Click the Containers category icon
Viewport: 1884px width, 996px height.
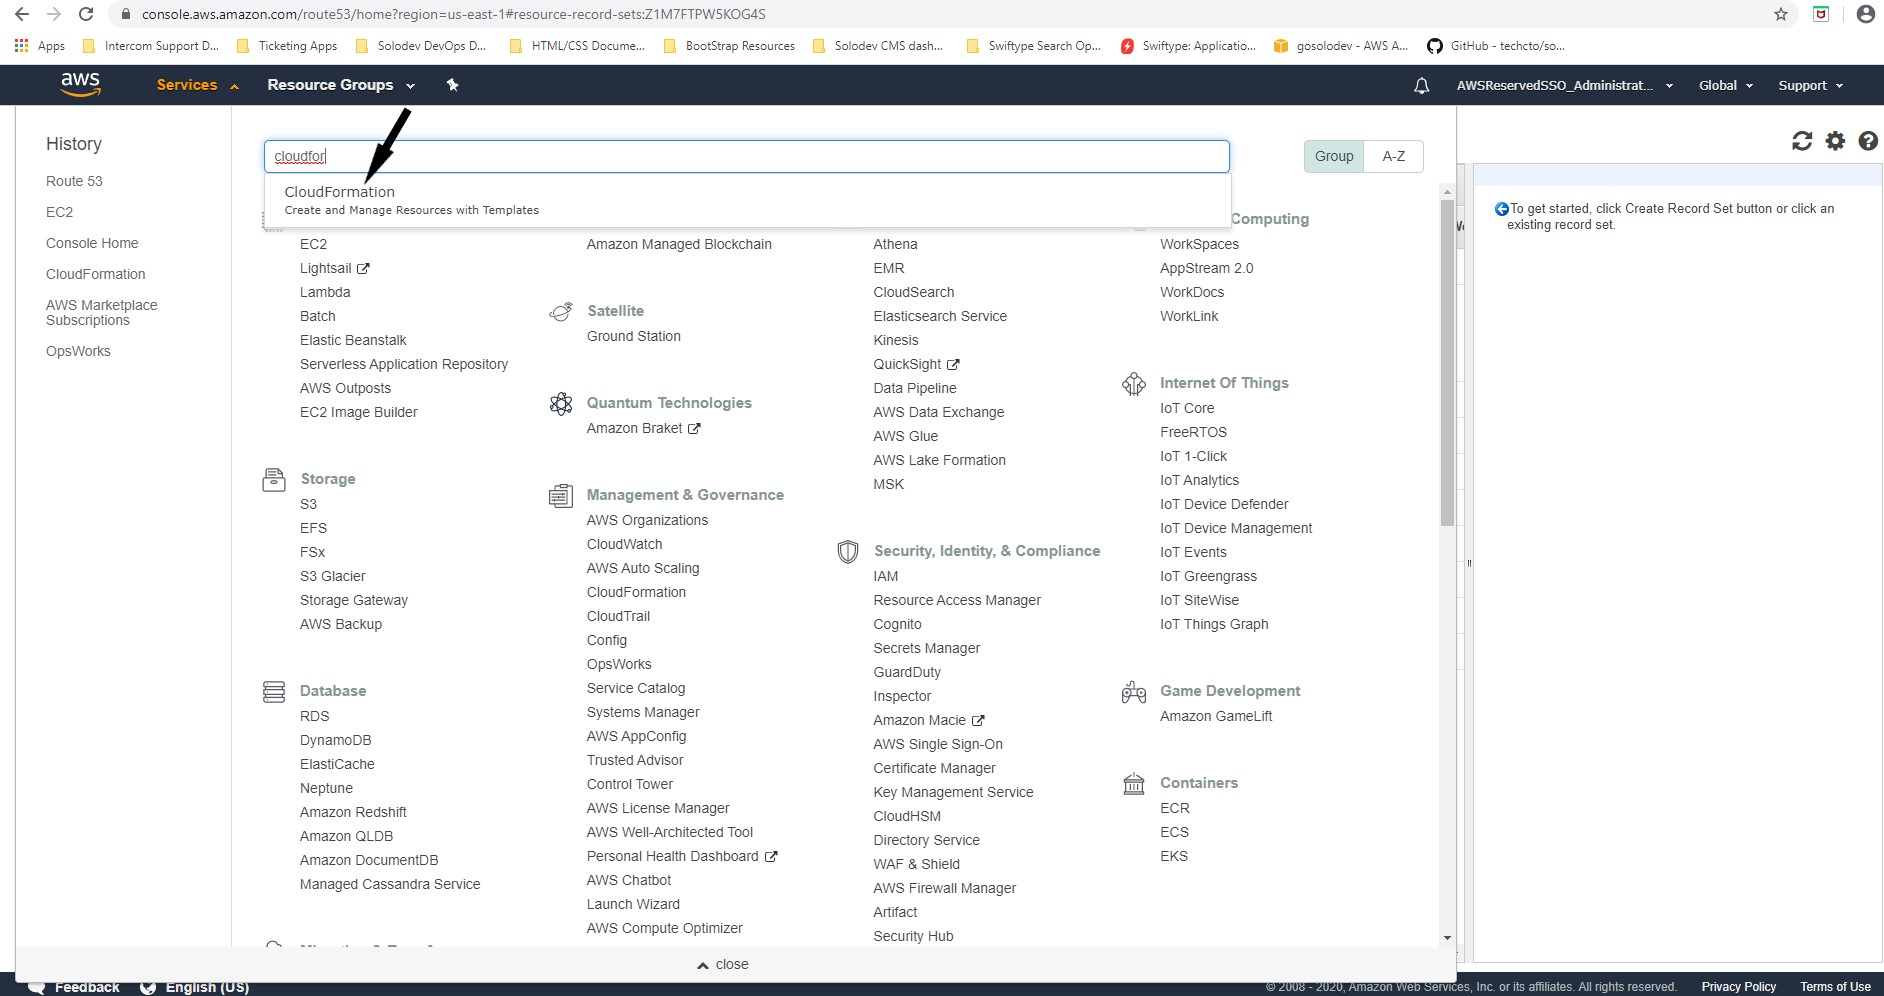(1134, 784)
